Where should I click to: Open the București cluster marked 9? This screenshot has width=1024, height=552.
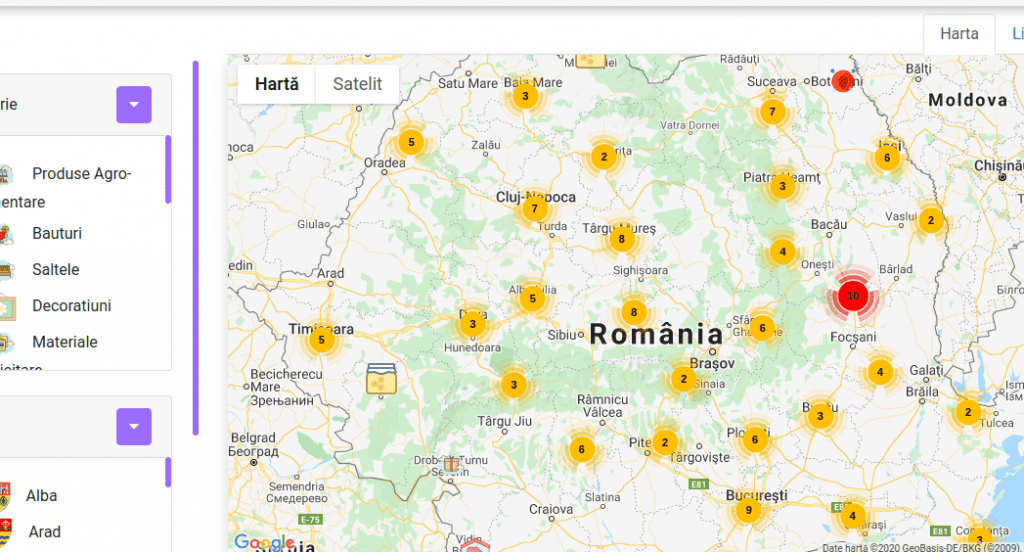(748, 510)
